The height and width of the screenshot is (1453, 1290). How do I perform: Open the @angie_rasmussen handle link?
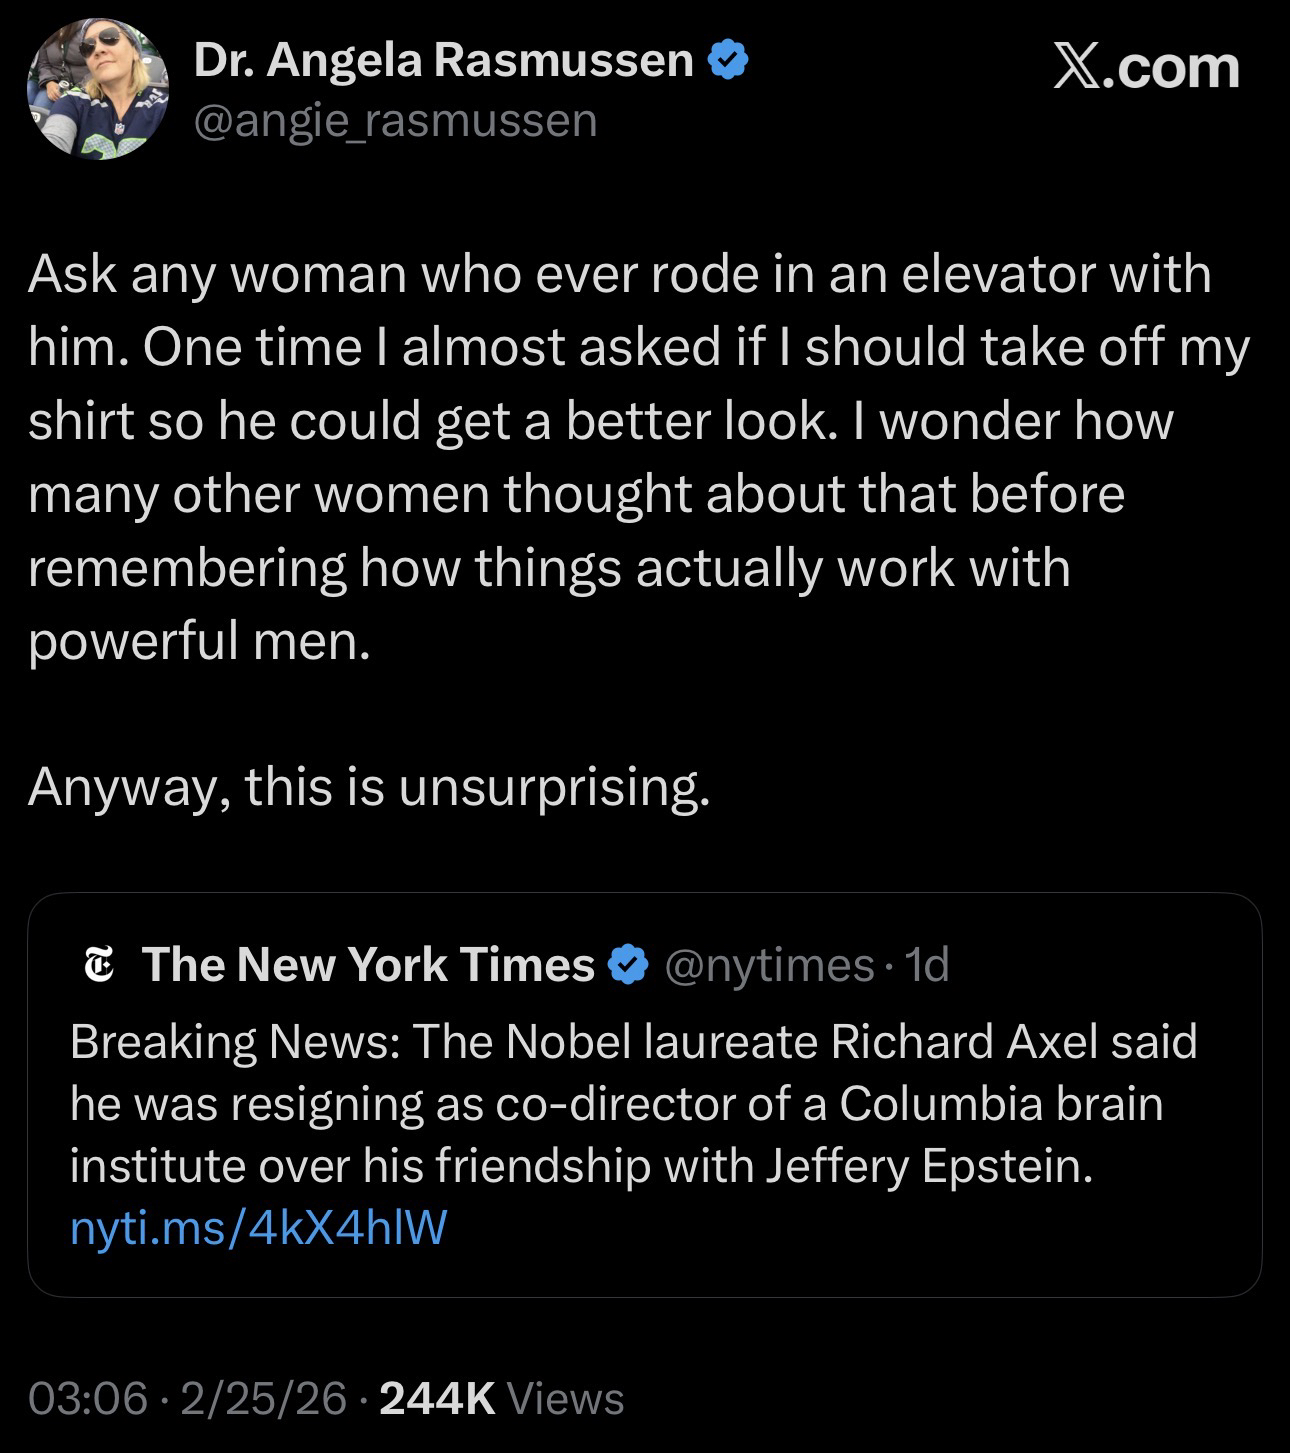(395, 121)
